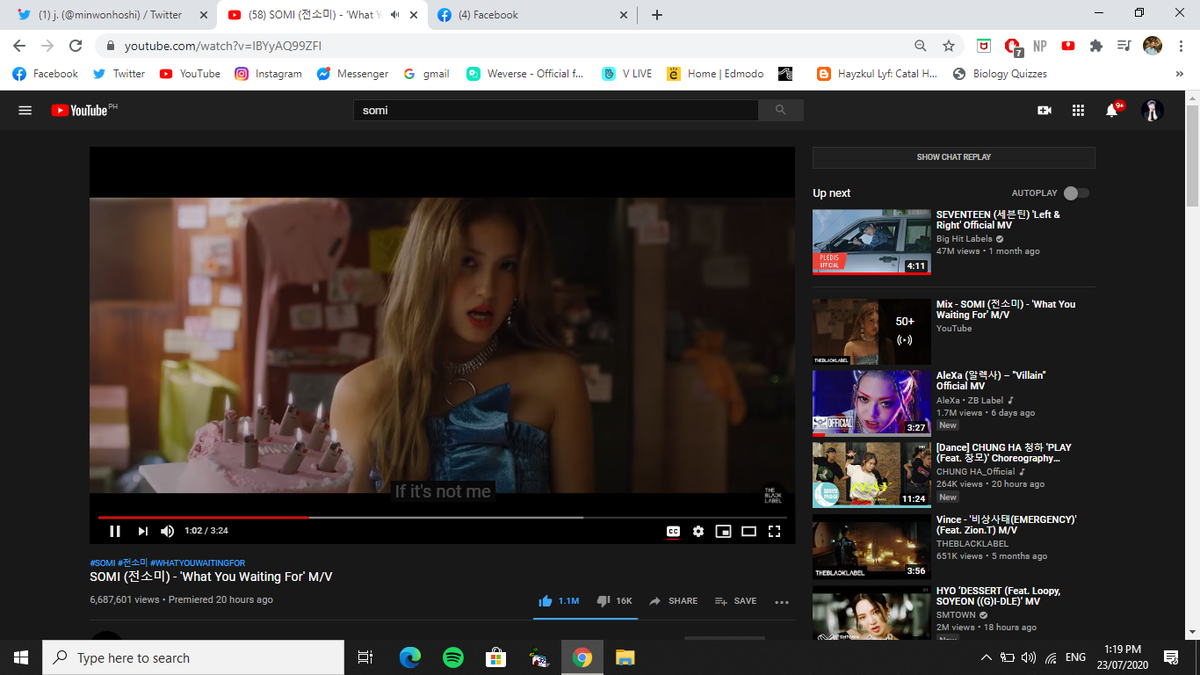Open Spotify from the taskbar
1200x675 pixels.
coord(453,657)
